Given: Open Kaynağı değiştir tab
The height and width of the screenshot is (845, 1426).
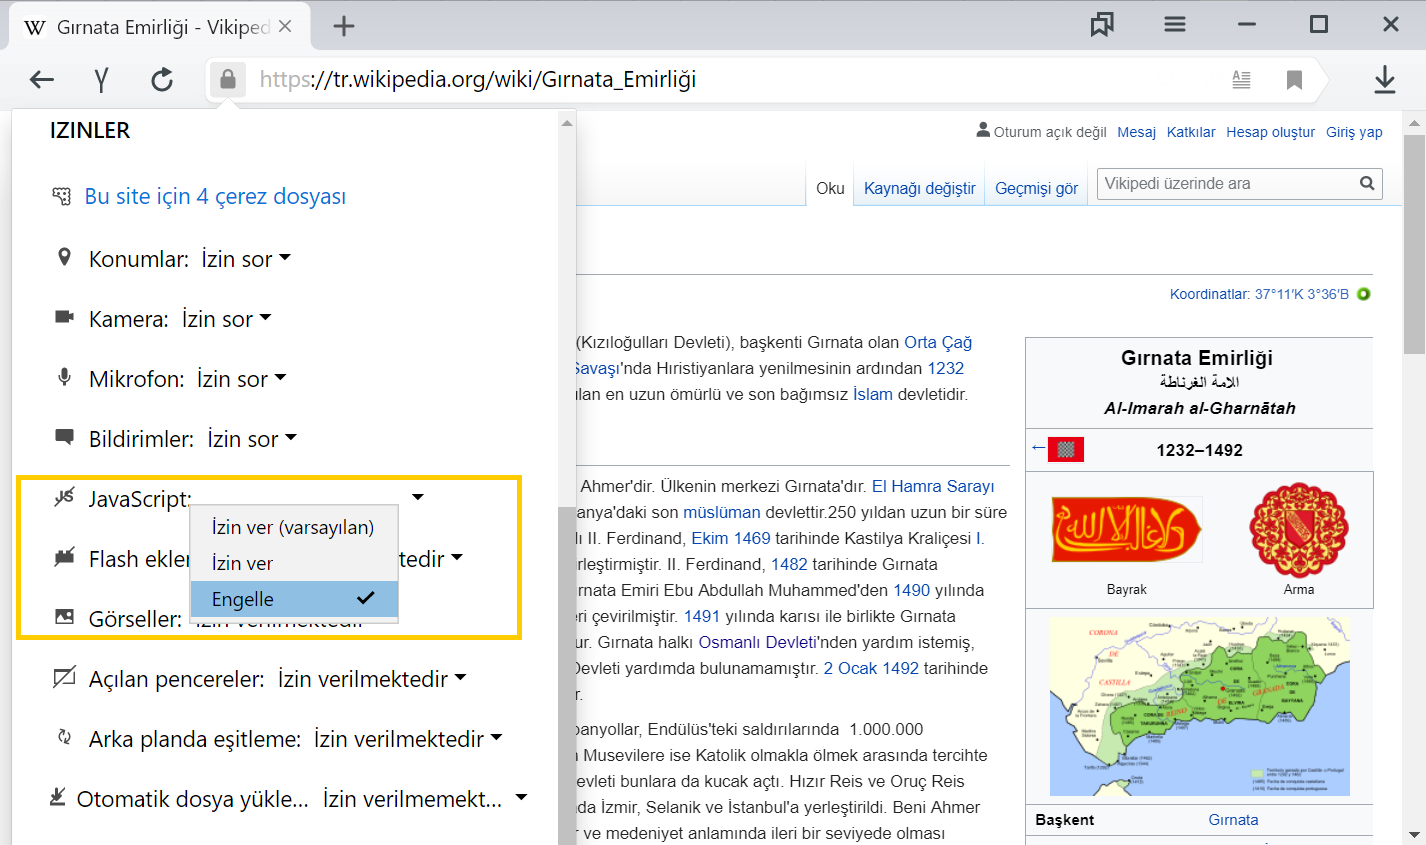Looking at the screenshot, I should pos(919,188).
